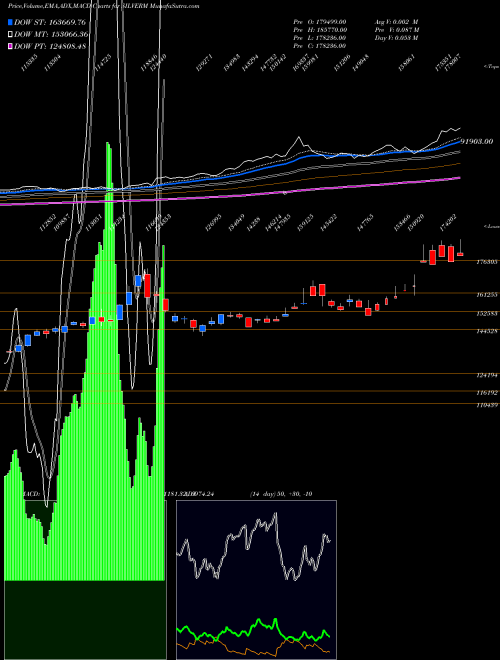Click the green +DI line in ADX panel
This screenshot has width=500, height=660.
pyautogui.click(x=254, y=629)
